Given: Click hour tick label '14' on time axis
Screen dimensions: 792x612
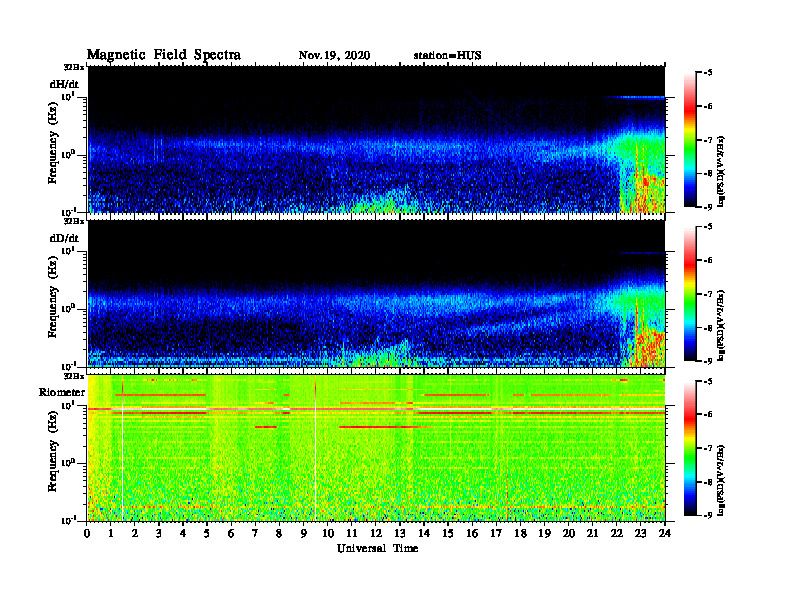Looking at the screenshot, I should coord(424,534).
